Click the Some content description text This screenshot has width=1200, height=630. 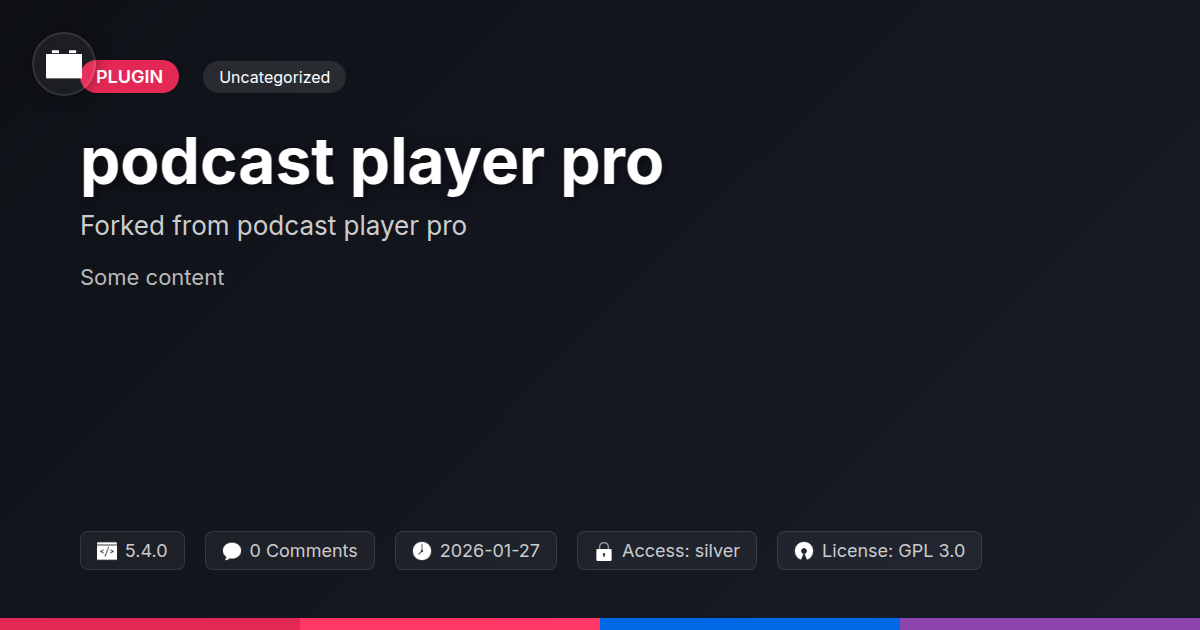(152, 277)
